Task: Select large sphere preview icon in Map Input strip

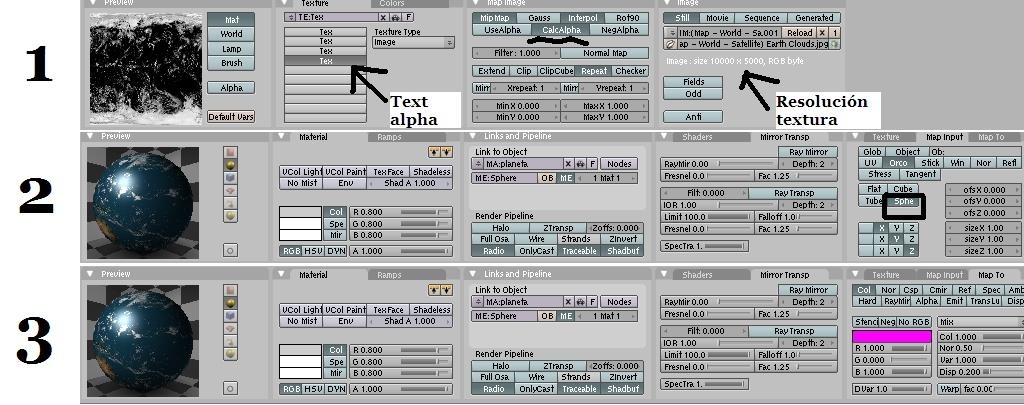Action: (231, 216)
